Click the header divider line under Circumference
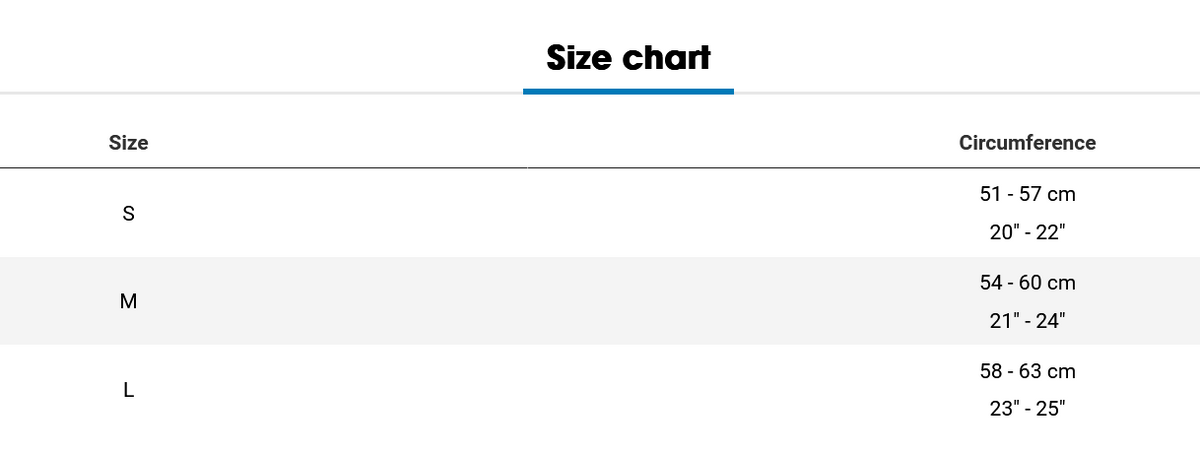The image size is (1200, 453). [x=1027, y=168]
